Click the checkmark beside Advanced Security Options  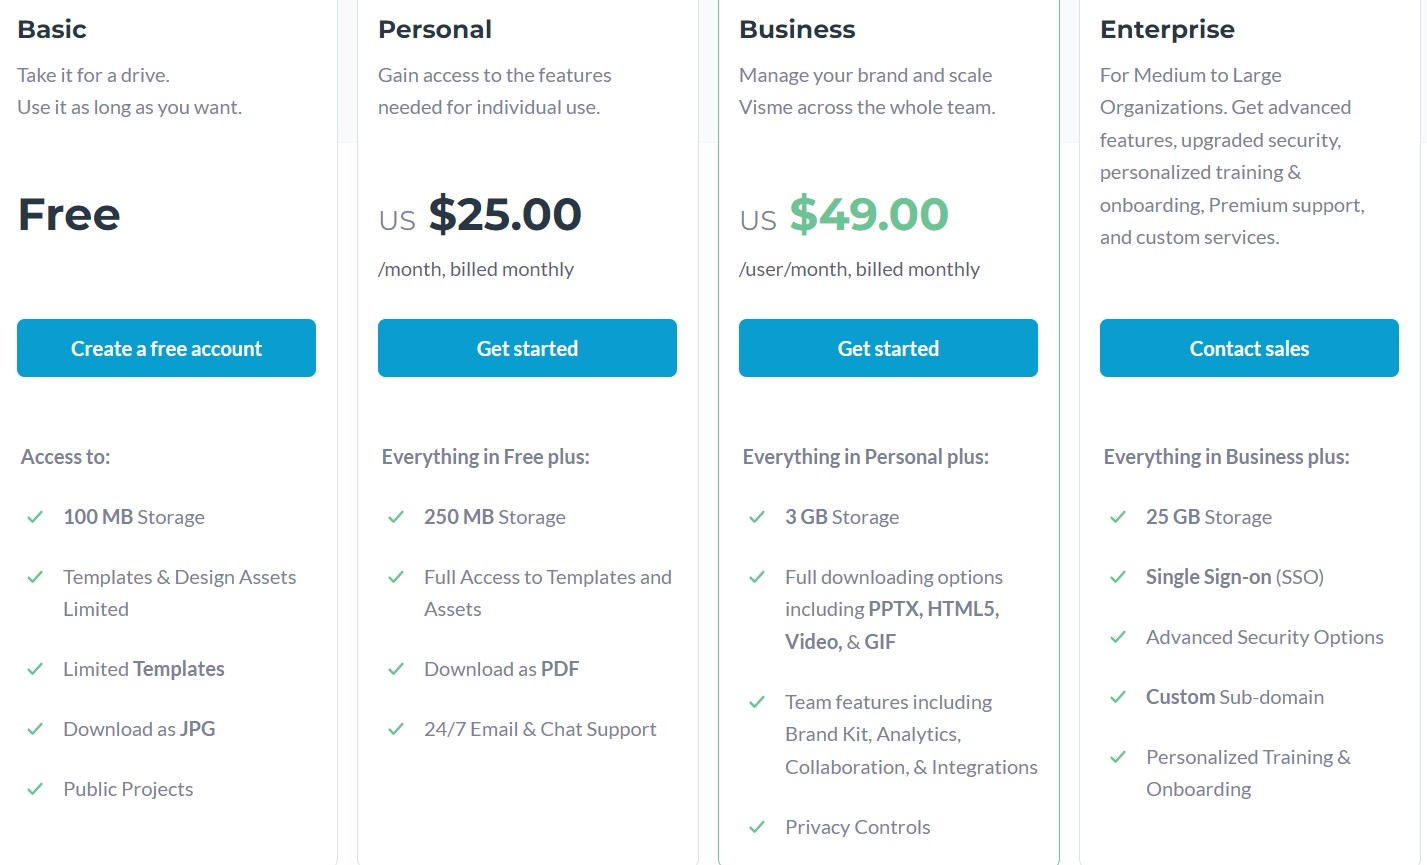[1118, 637]
